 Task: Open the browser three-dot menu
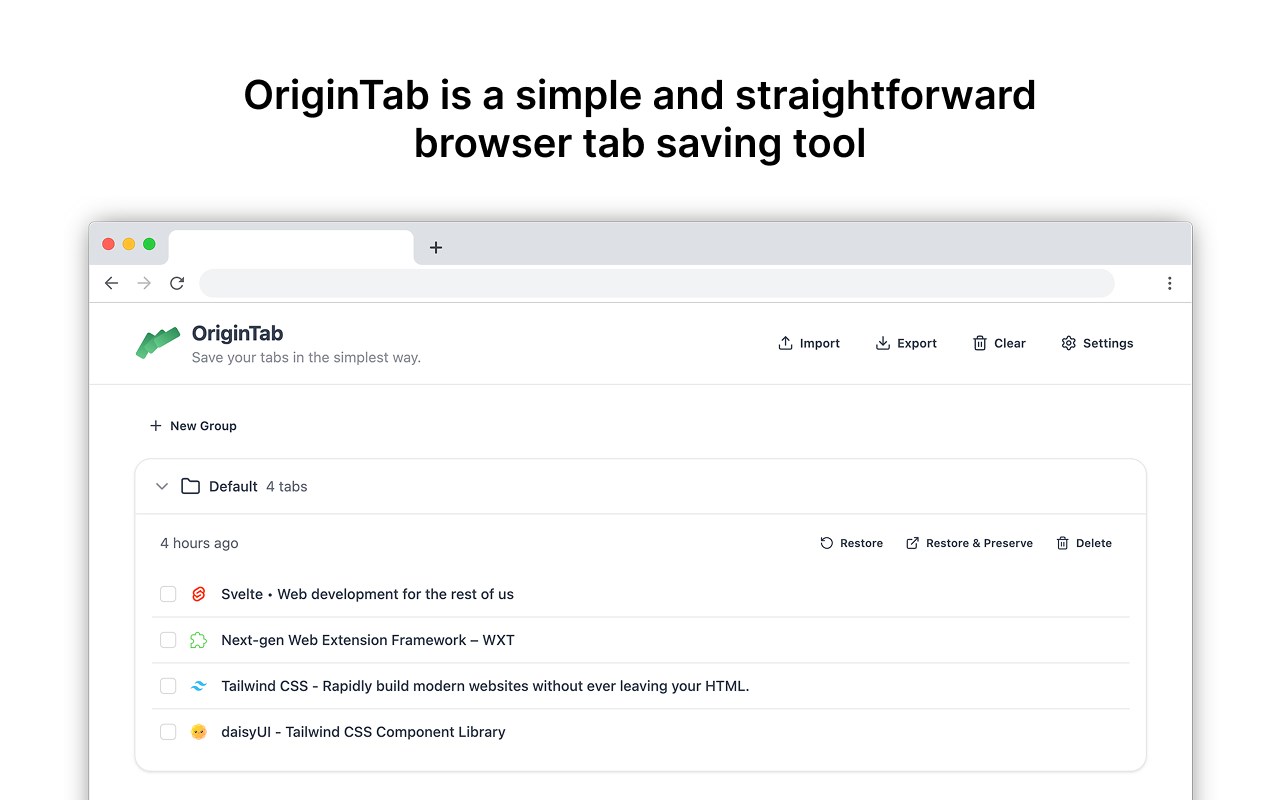coord(1169,283)
